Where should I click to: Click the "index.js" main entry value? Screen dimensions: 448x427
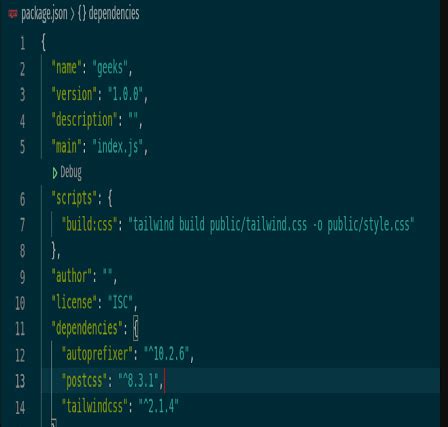[118, 147]
